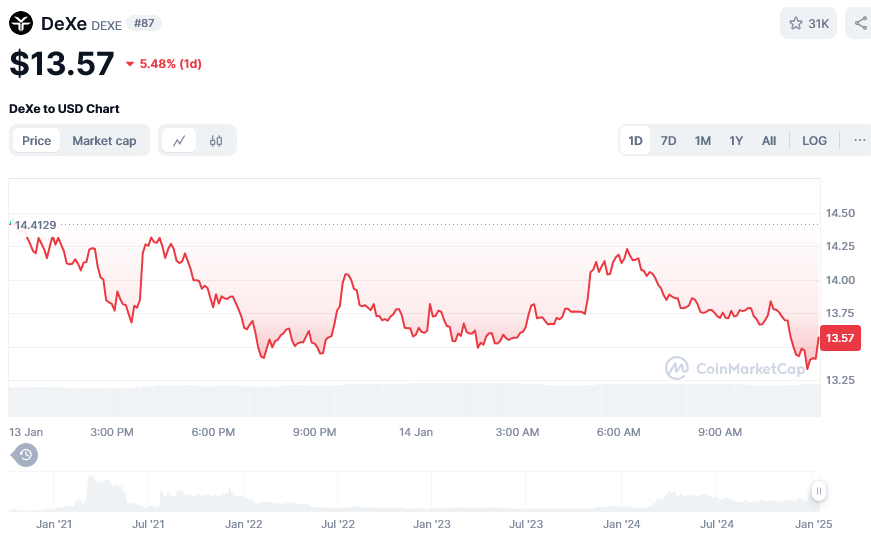871x537 pixels.
Task: Open the three-dot more options menu
Action: pyautogui.click(x=859, y=140)
